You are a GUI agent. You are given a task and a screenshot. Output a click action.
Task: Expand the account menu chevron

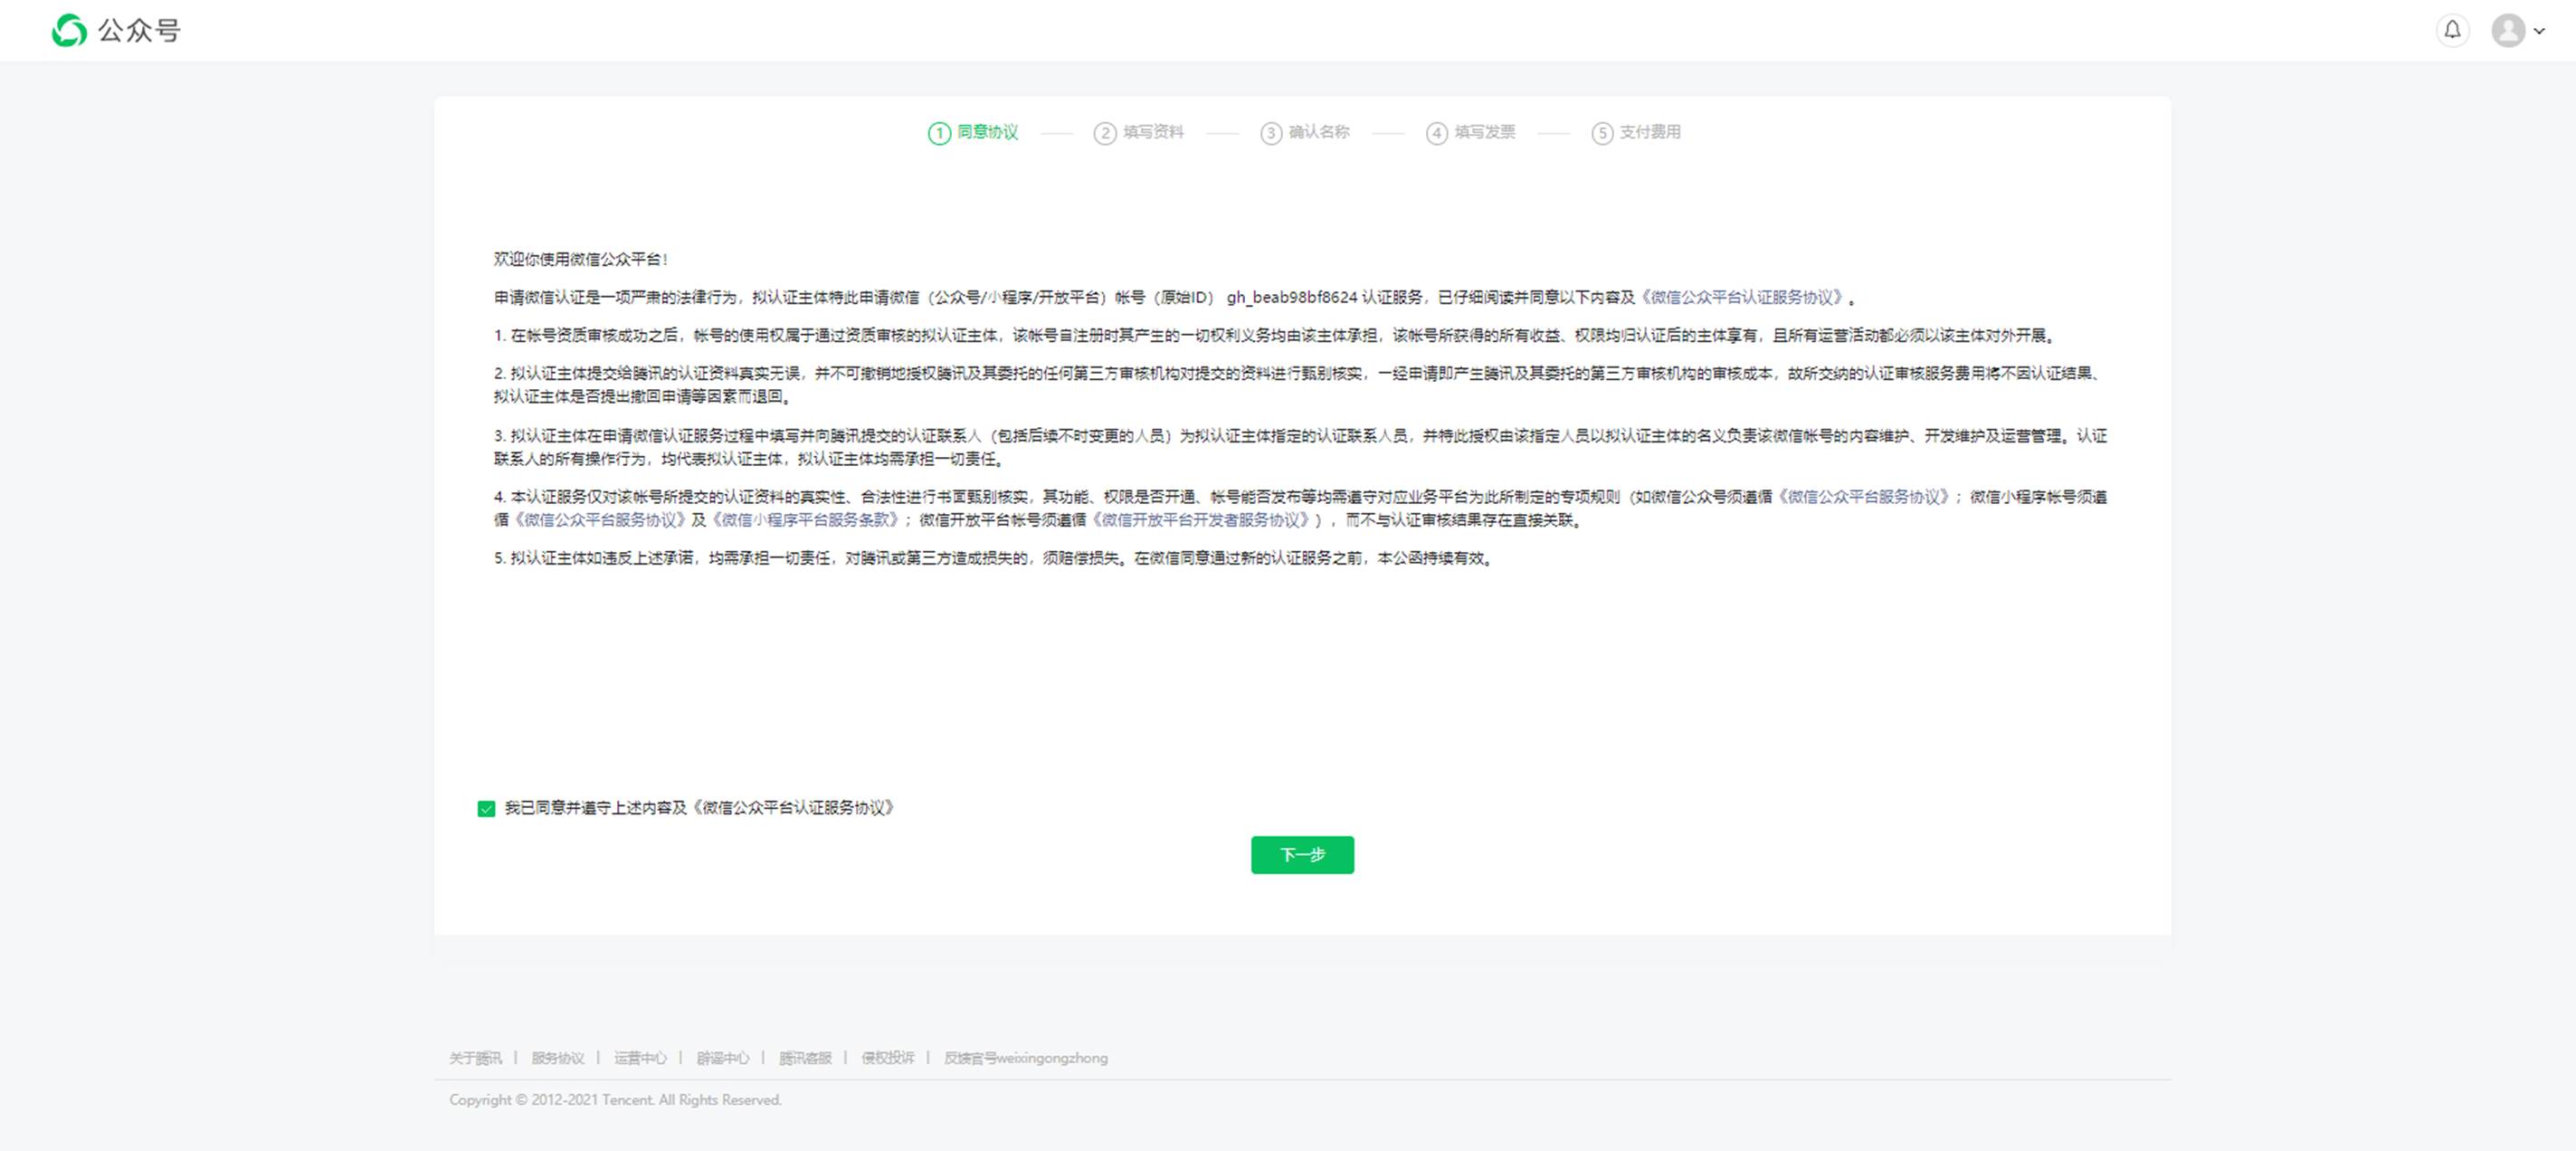(x=2539, y=31)
